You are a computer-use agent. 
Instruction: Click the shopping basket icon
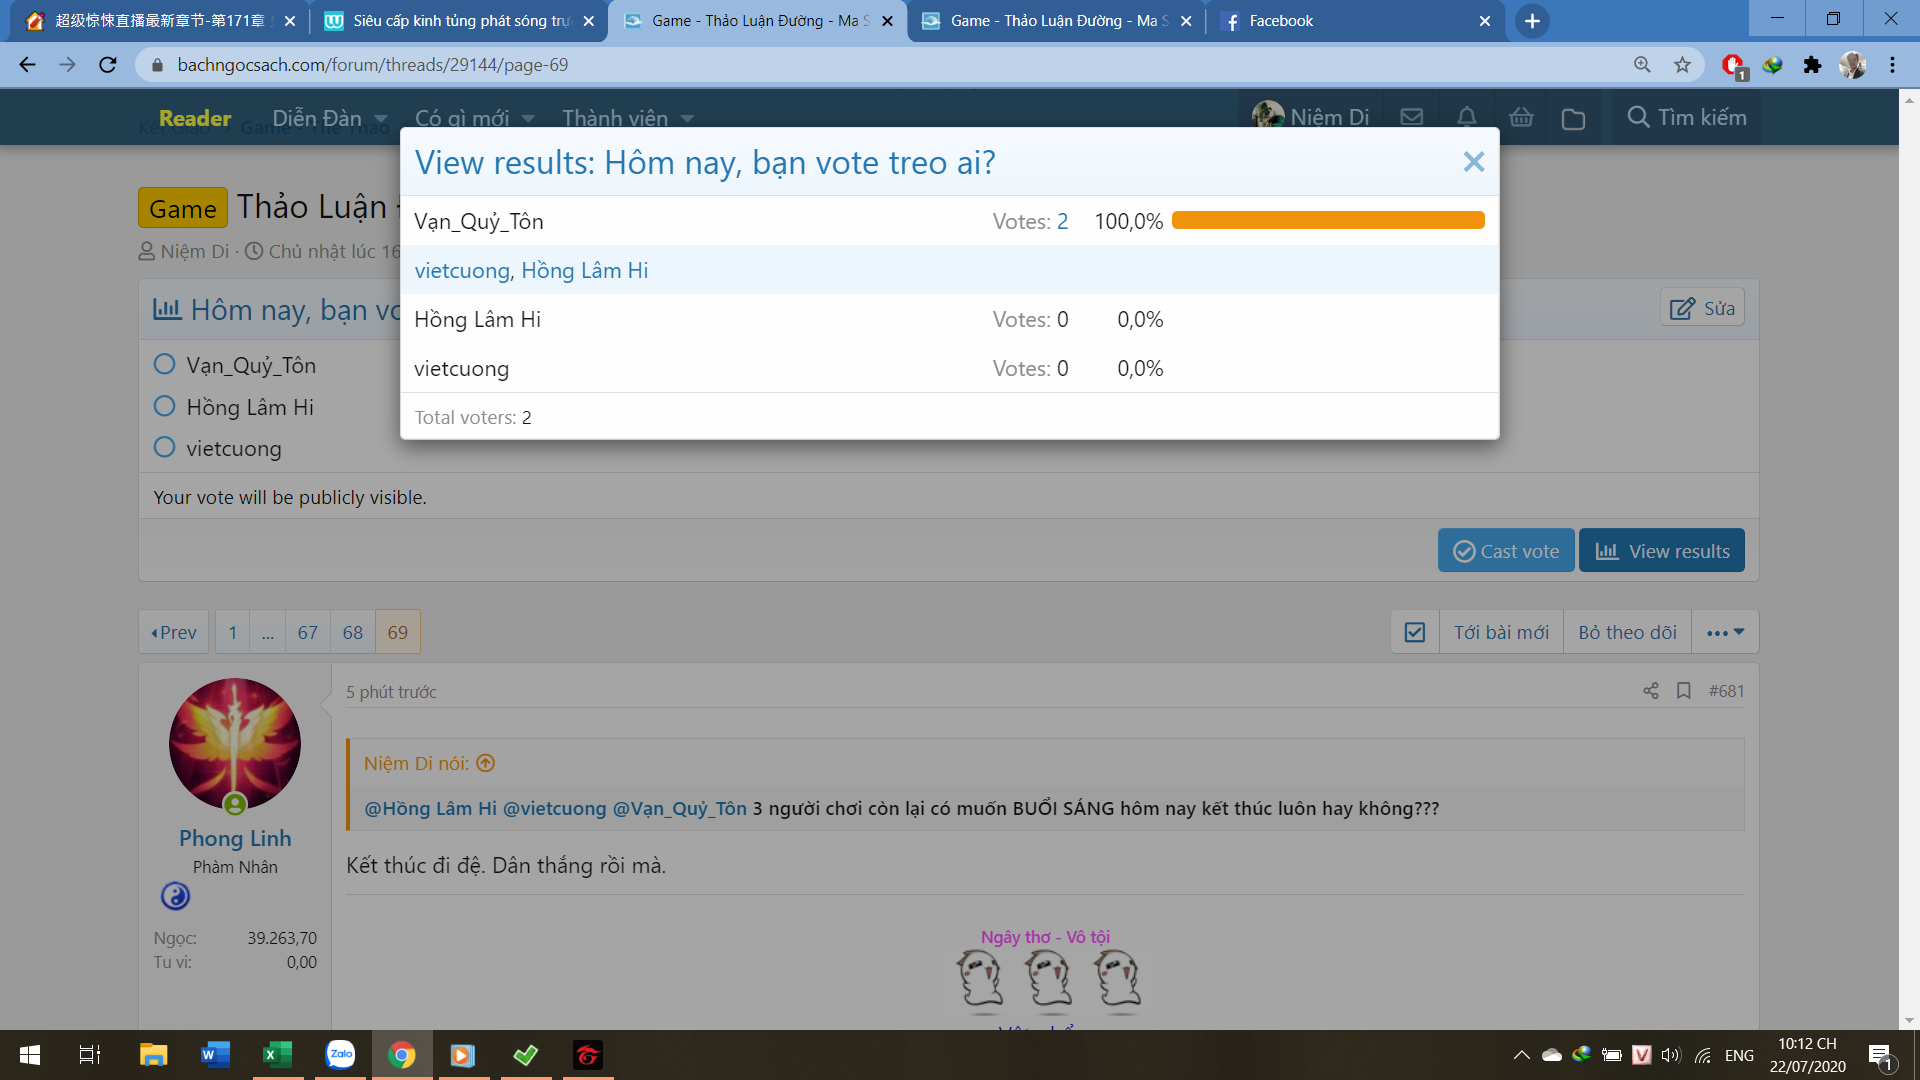pyautogui.click(x=1521, y=118)
